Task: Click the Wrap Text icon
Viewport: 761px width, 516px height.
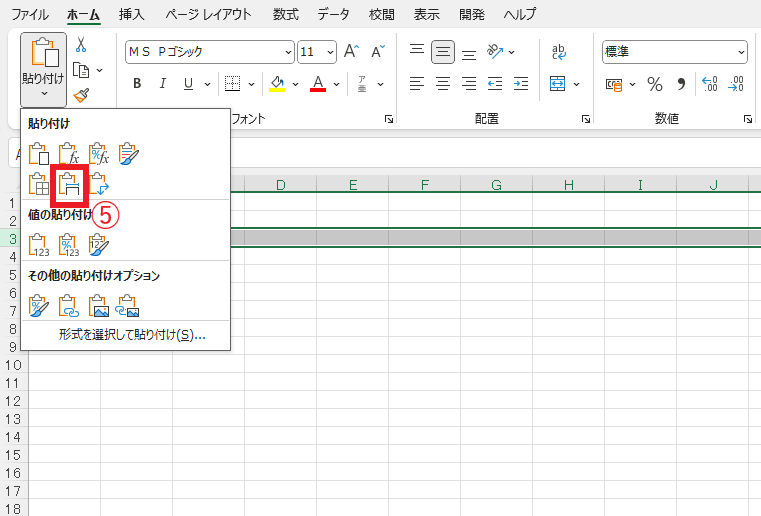Action: click(x=559, y=52)
